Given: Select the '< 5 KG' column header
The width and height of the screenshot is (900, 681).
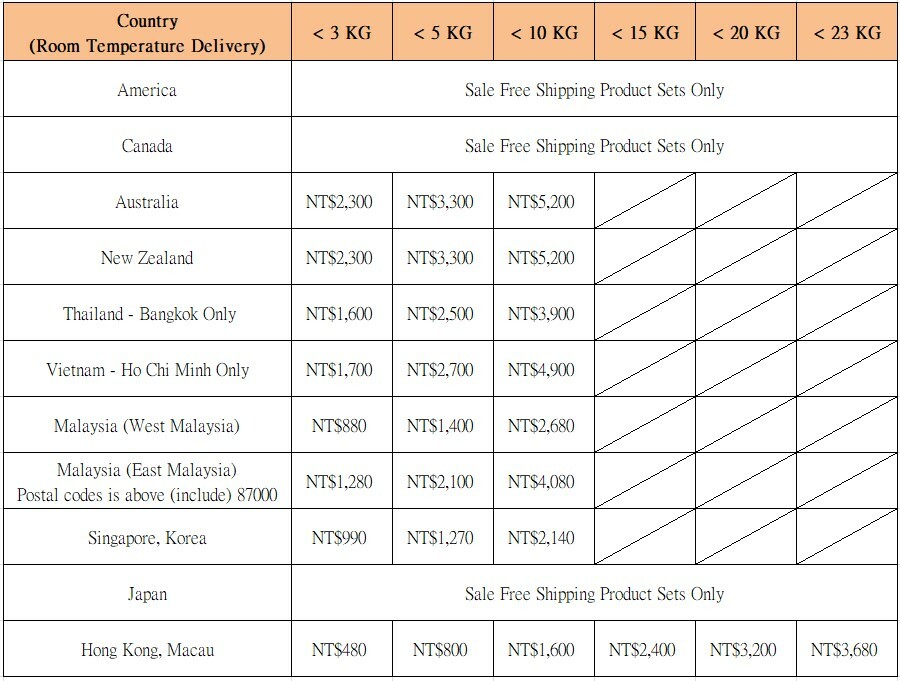Looking at the screenshot, I should (x=442, y=33).
